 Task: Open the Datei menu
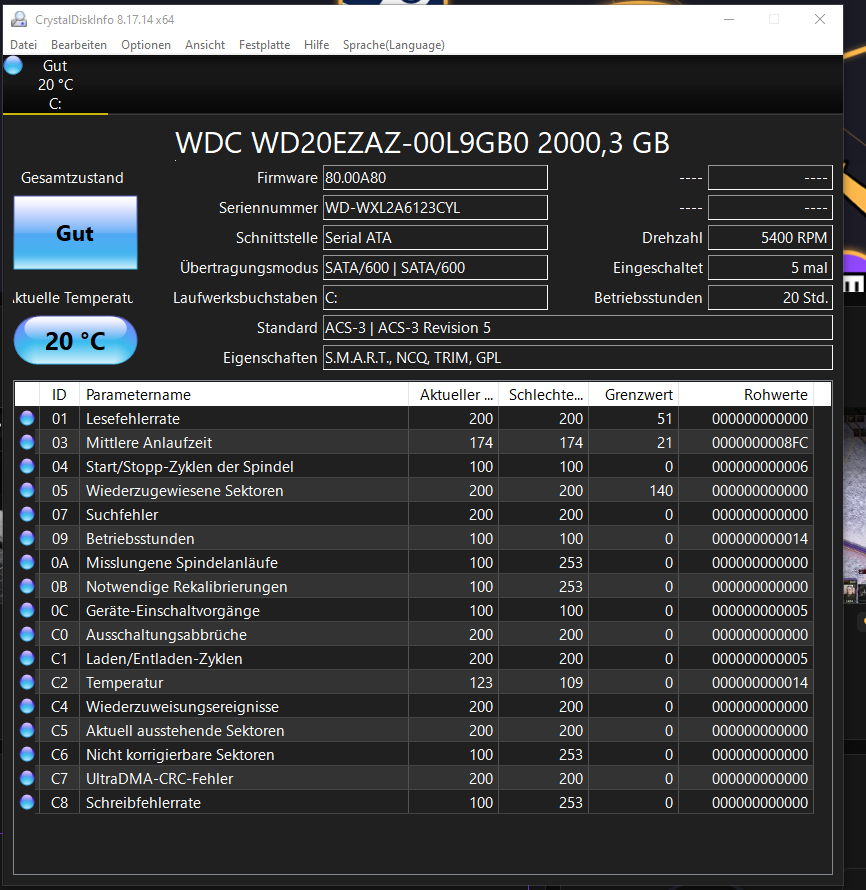point(23,45)
